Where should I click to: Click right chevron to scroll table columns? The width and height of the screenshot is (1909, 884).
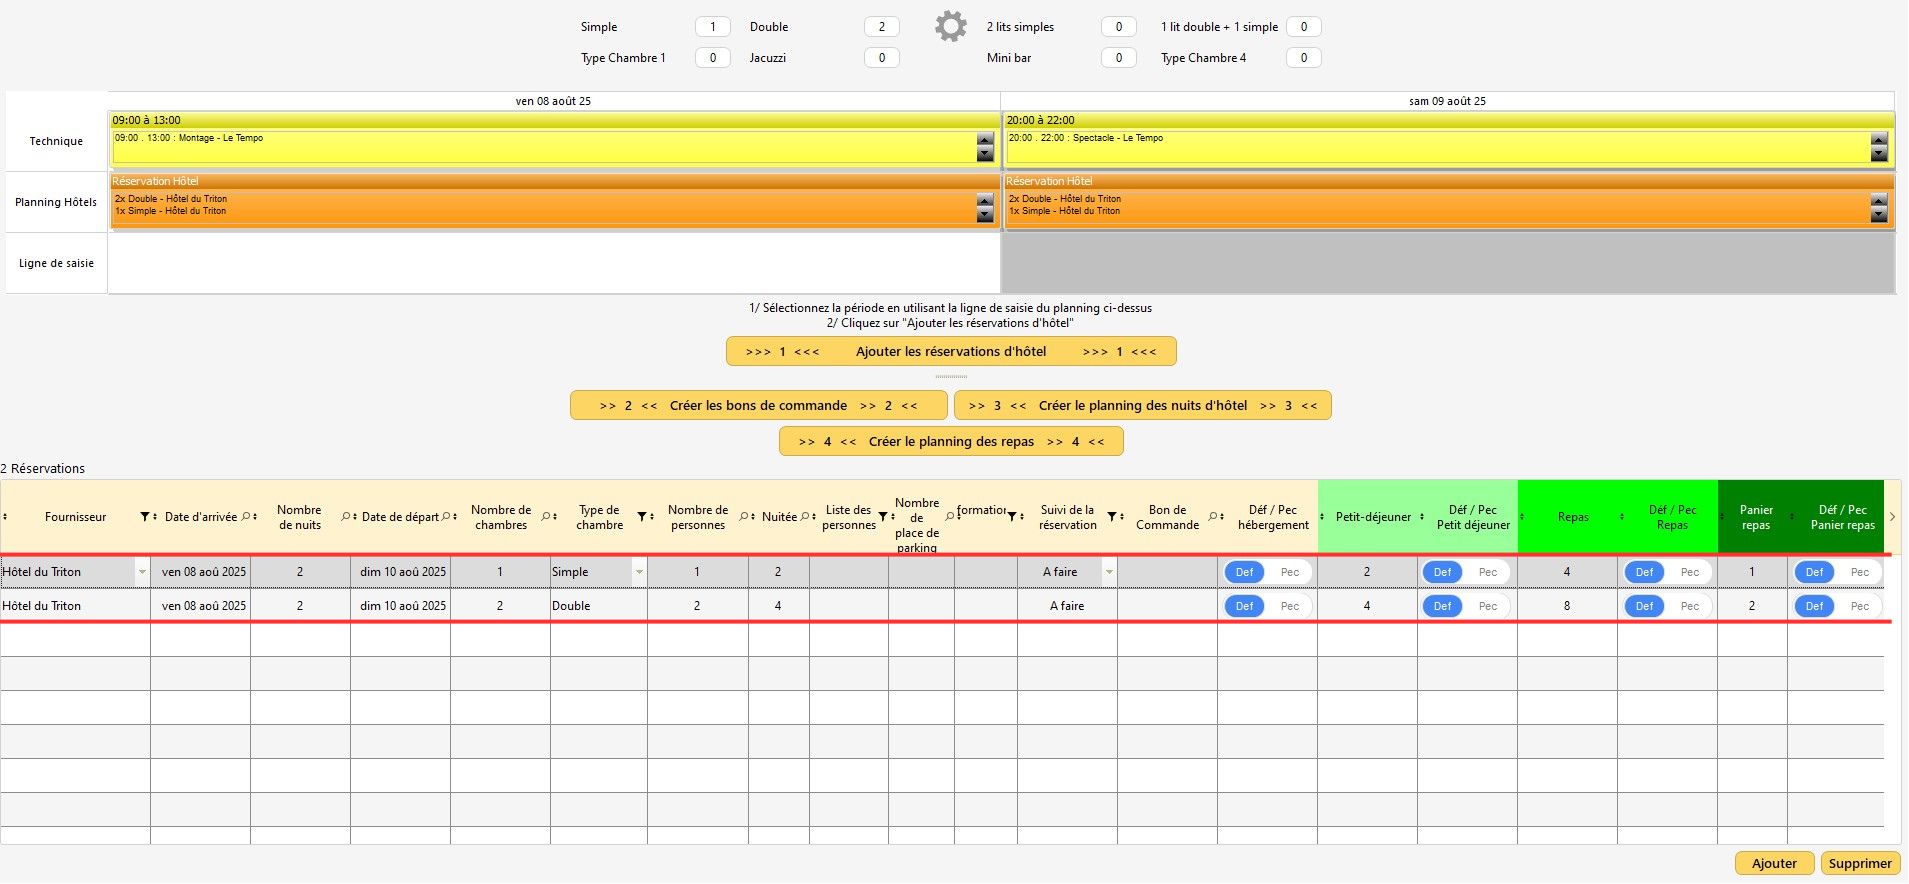(1892, 517)
